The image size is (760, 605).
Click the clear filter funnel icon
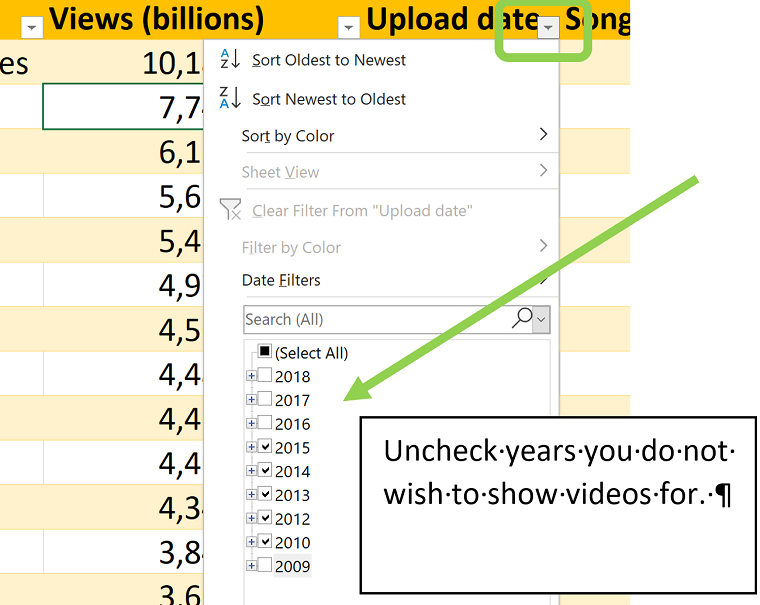[x=230, y=209]
